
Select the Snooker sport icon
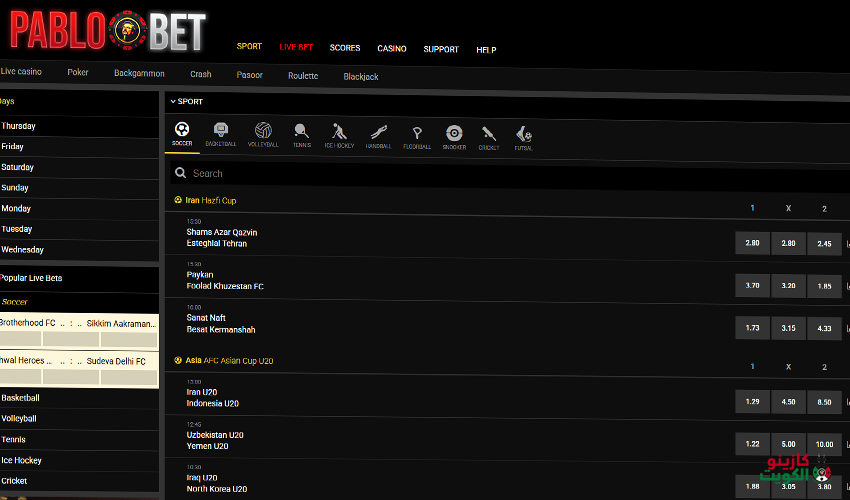(x=454, y=134)
